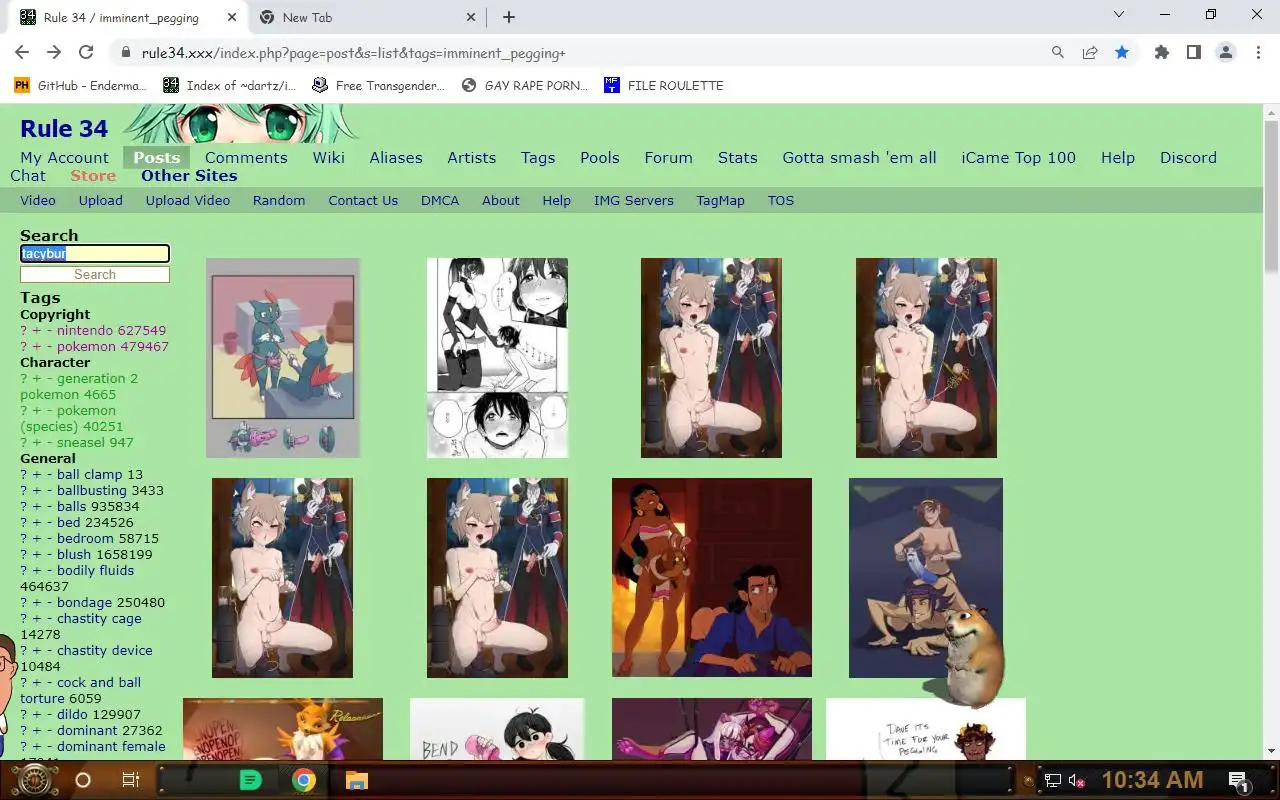Image resolution: width=1280 pixels, height=800 pixels.
Task: Open the FILE ROULETTE bookmark
Action: (x=664, y=85)
